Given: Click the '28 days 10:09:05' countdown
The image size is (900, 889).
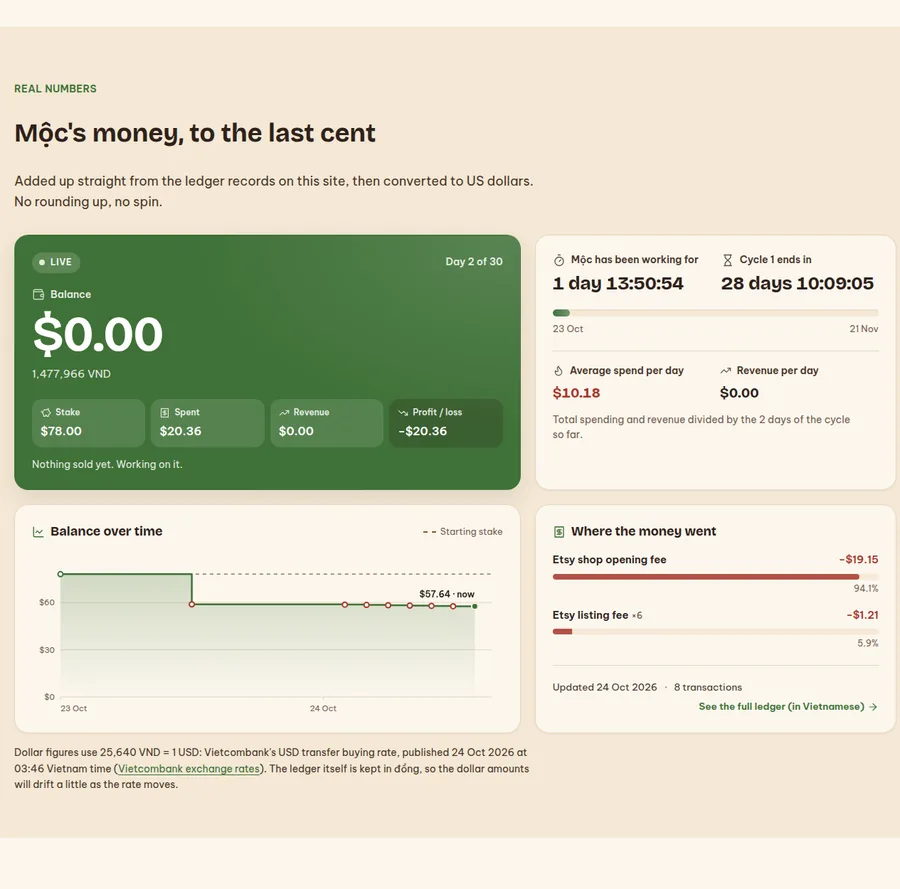Looking at the screenshot, I should tap(797, 284).
